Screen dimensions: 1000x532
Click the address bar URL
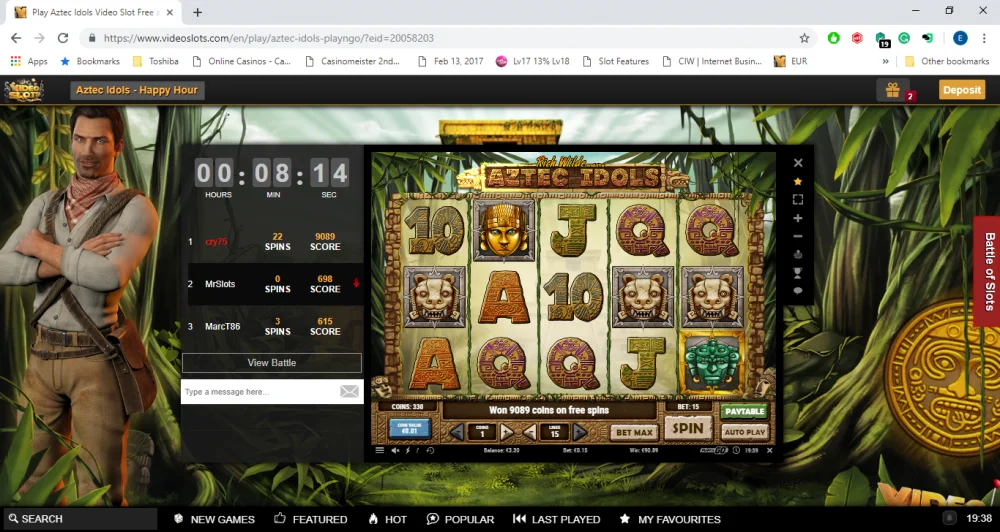point(268,38)
